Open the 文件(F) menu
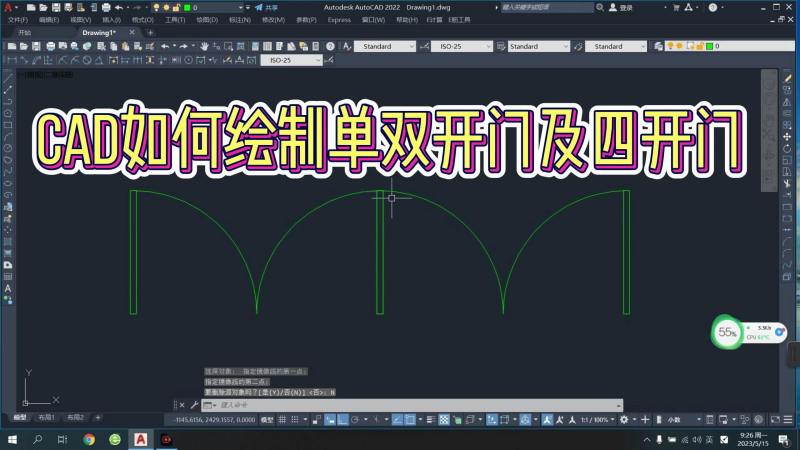800x450 pixels. tap(18, 20)
